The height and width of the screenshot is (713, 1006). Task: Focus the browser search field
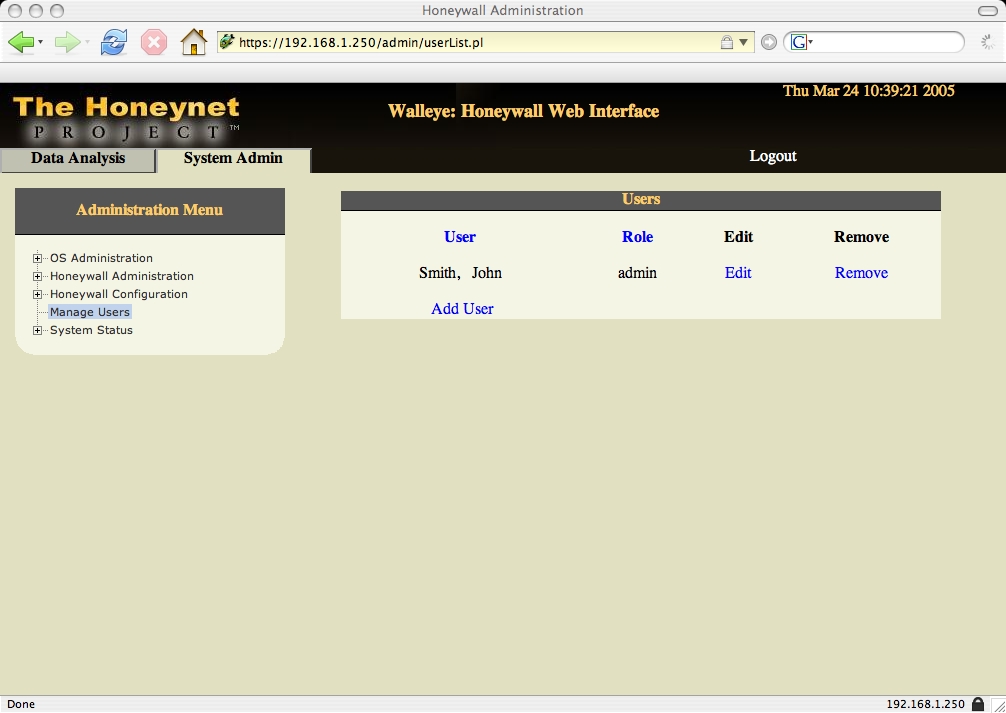coord(887,42)
